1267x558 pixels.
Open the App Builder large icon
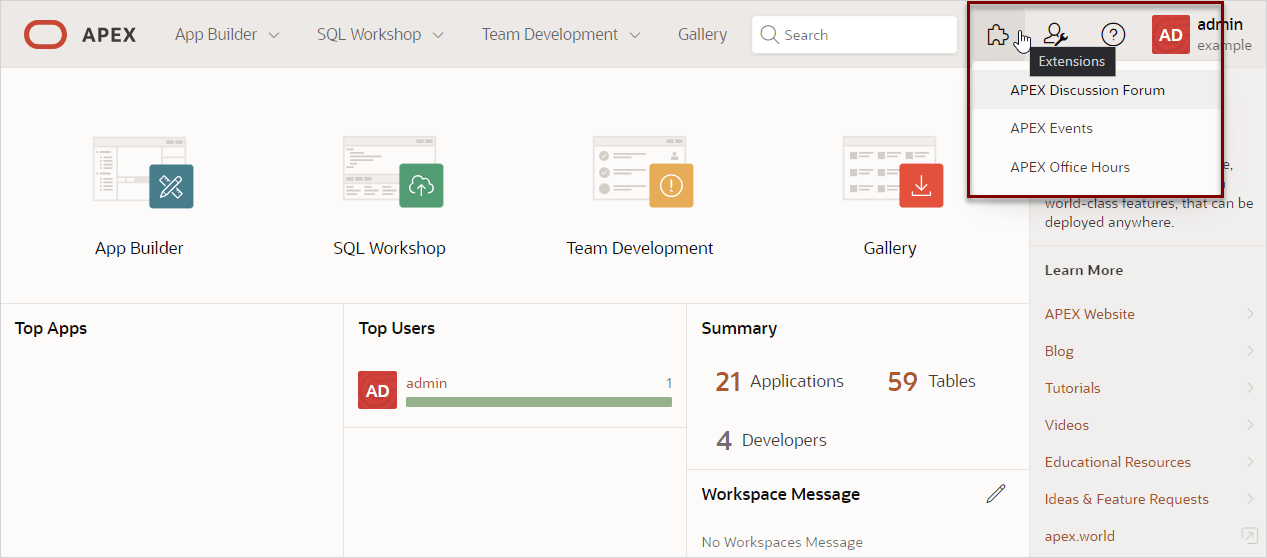[141, 173]
